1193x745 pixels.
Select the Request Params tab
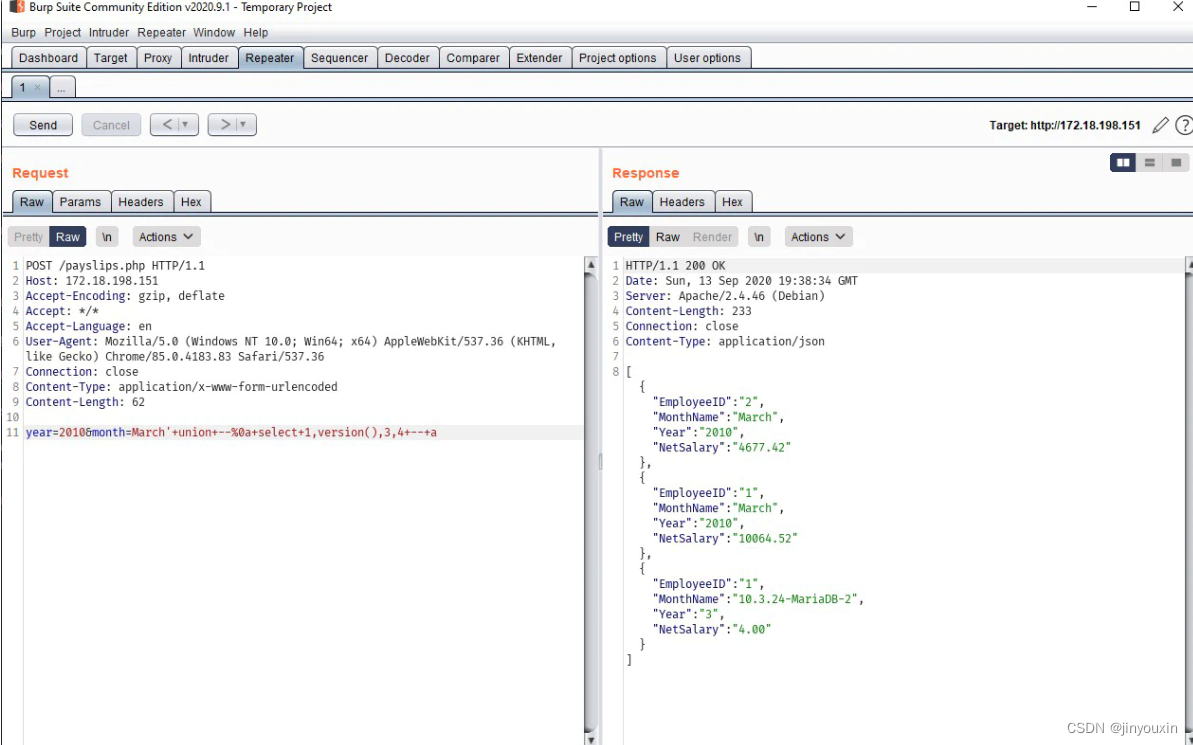point(81,202)
